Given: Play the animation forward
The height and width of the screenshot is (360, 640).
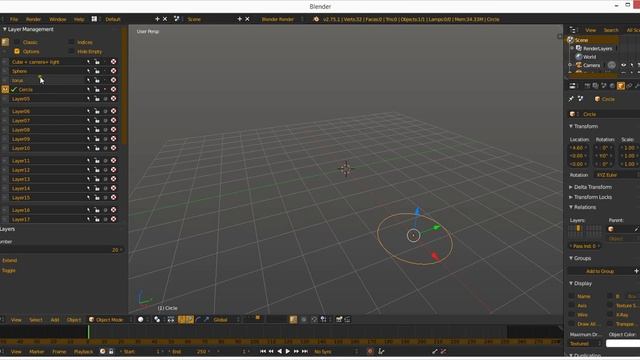Looking at the screenshot, I should click(x=288, y=351).
